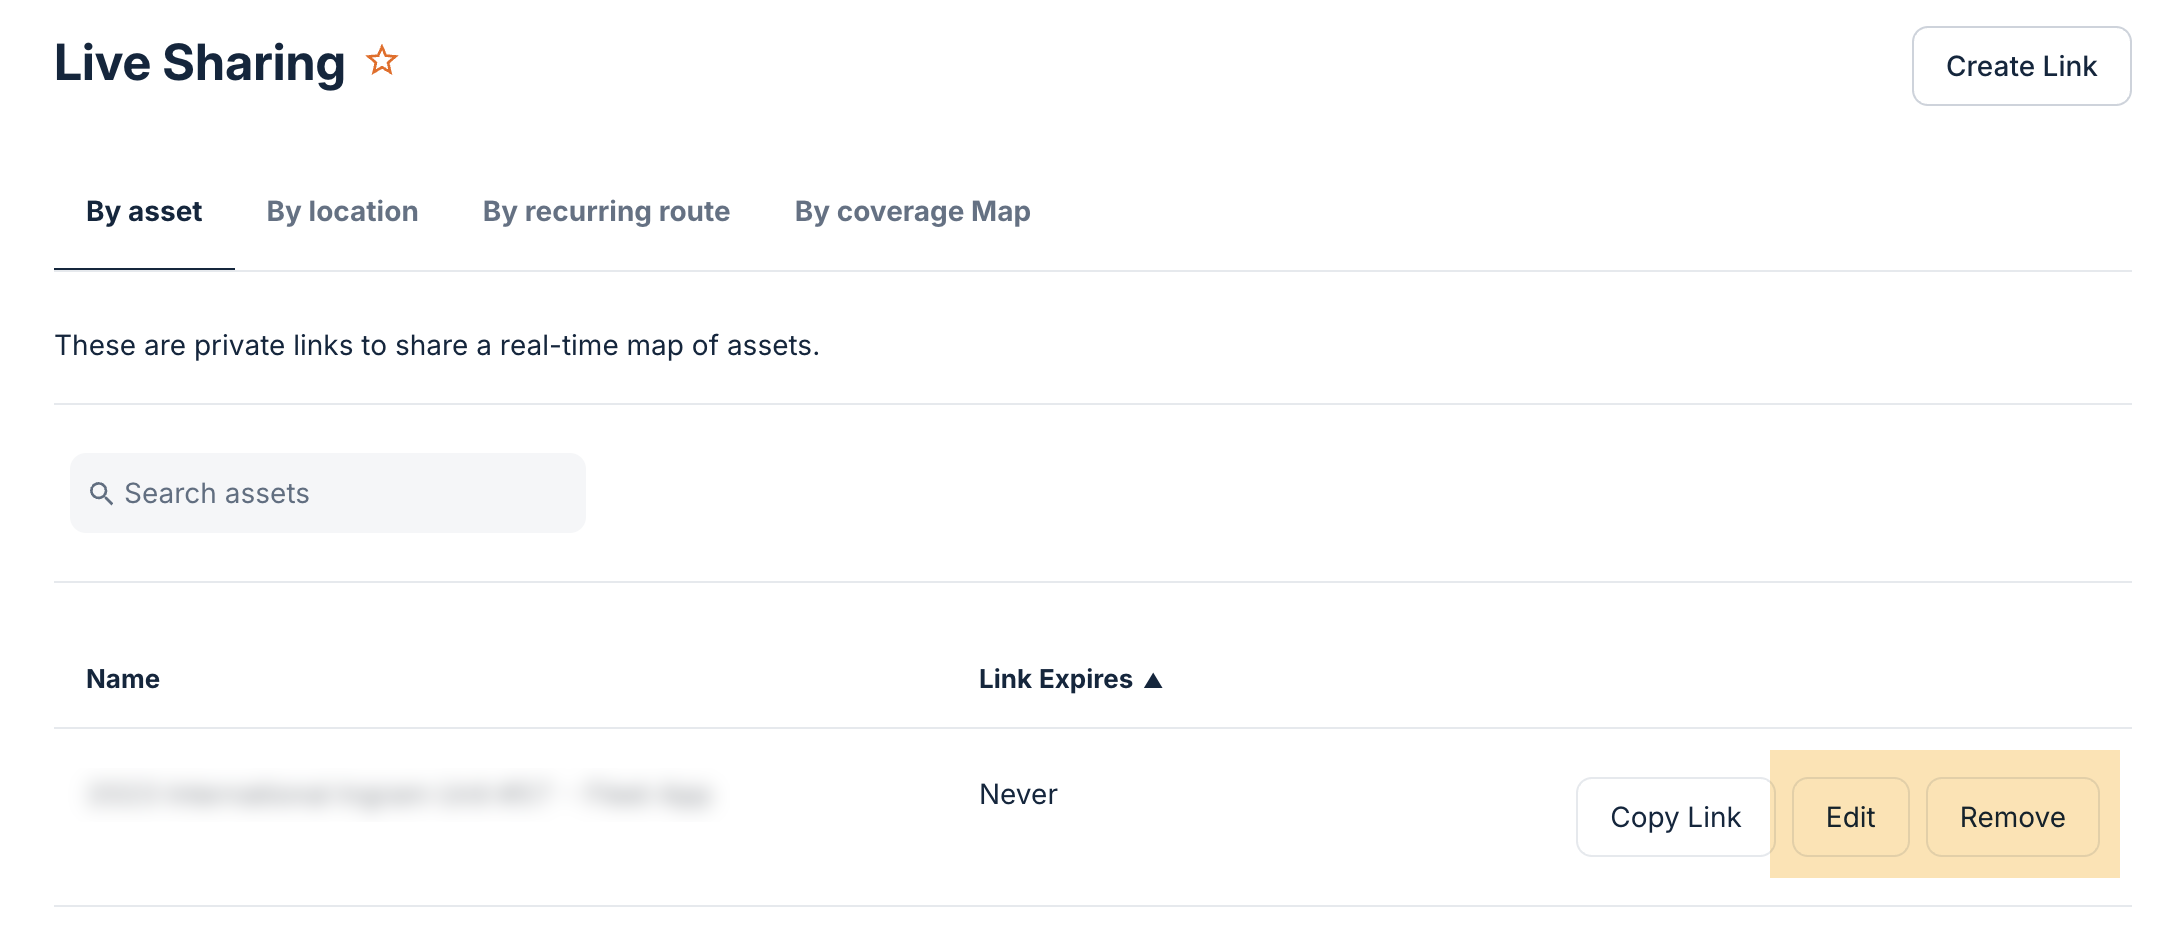Click the private links description text
This screenshot has height=926, width=2182.
click(437, 345)
